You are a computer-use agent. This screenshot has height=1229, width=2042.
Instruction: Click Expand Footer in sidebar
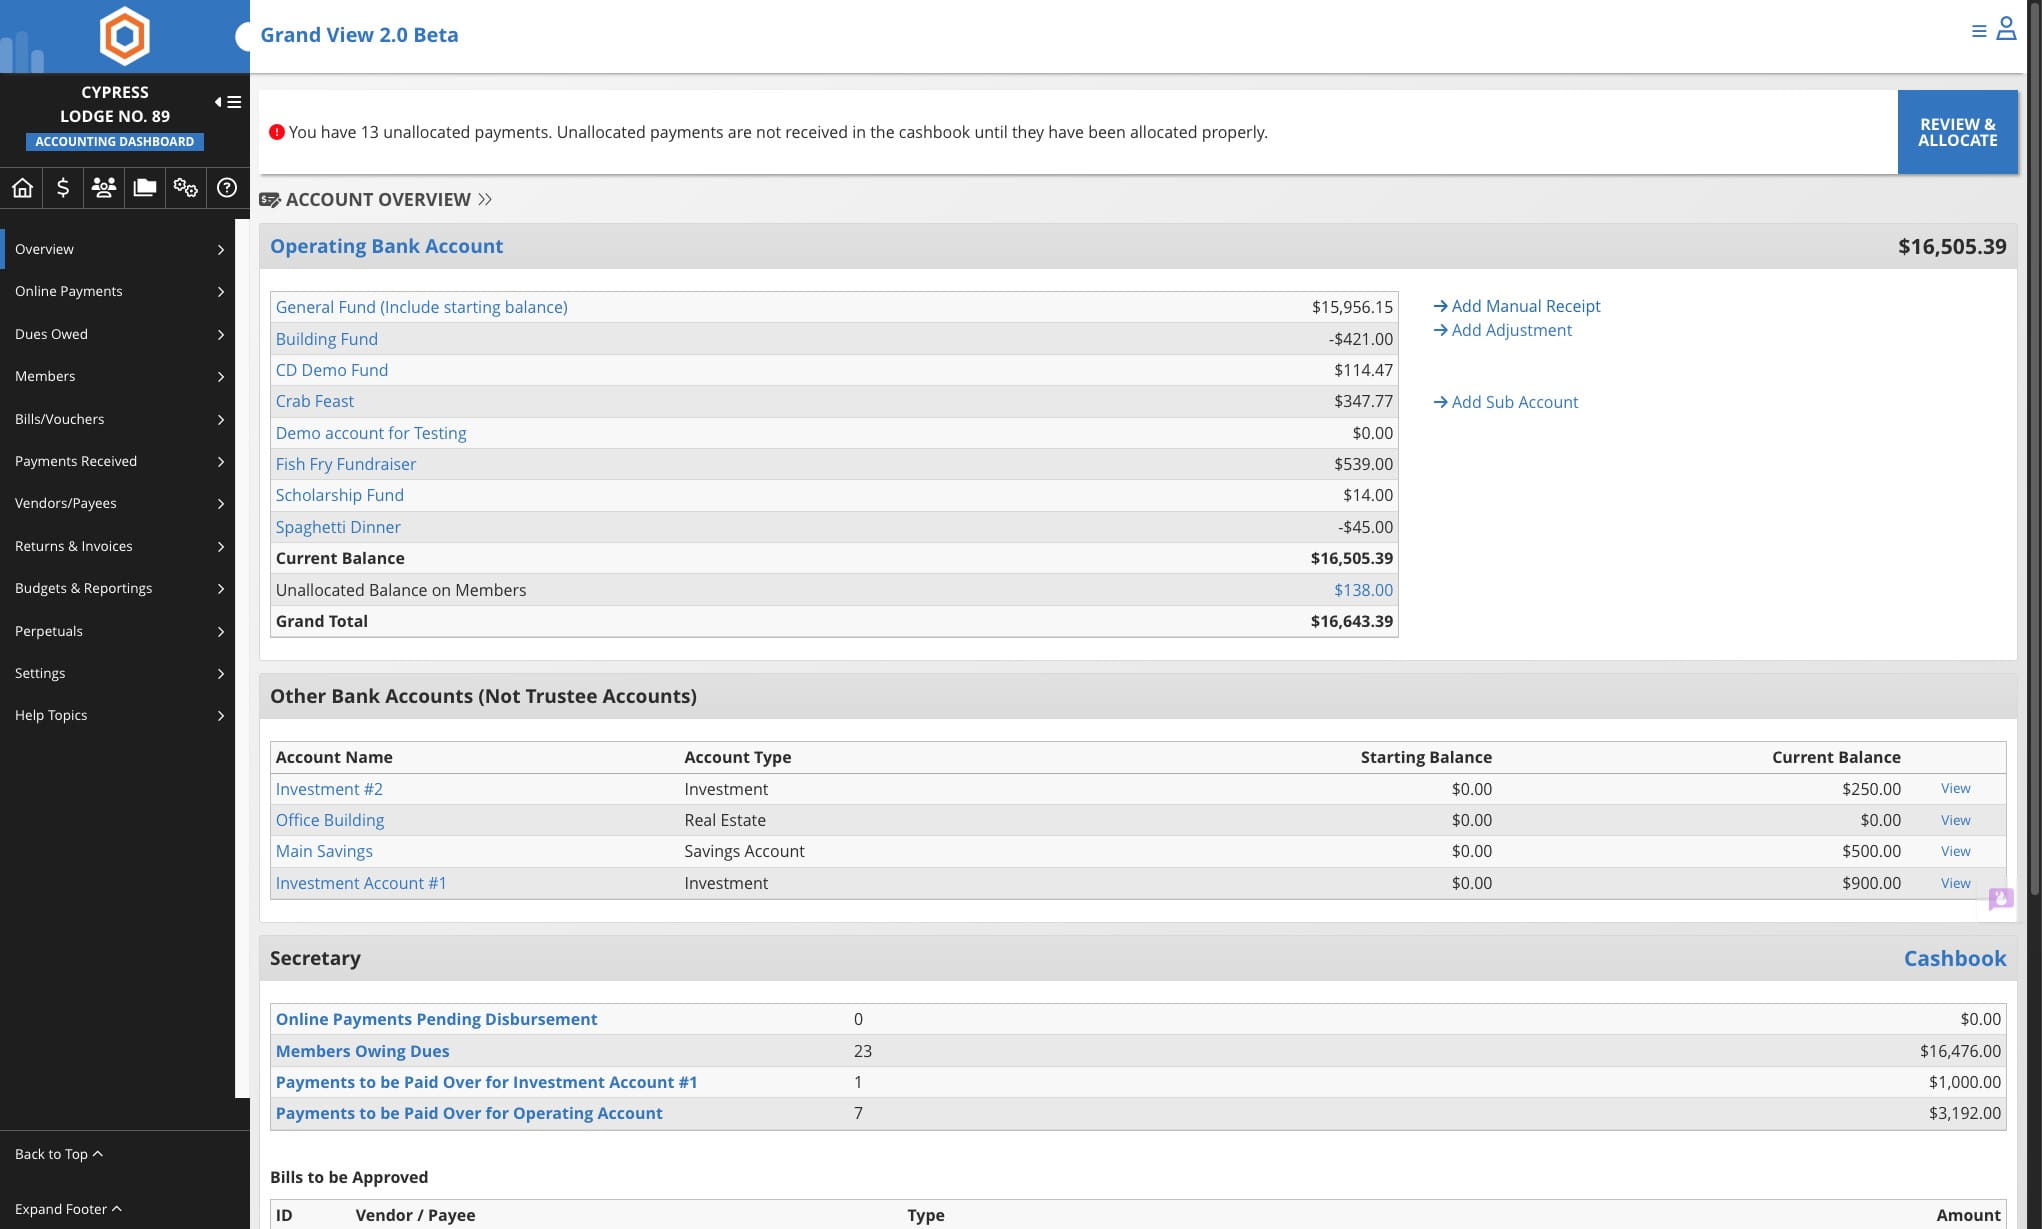68,1209
